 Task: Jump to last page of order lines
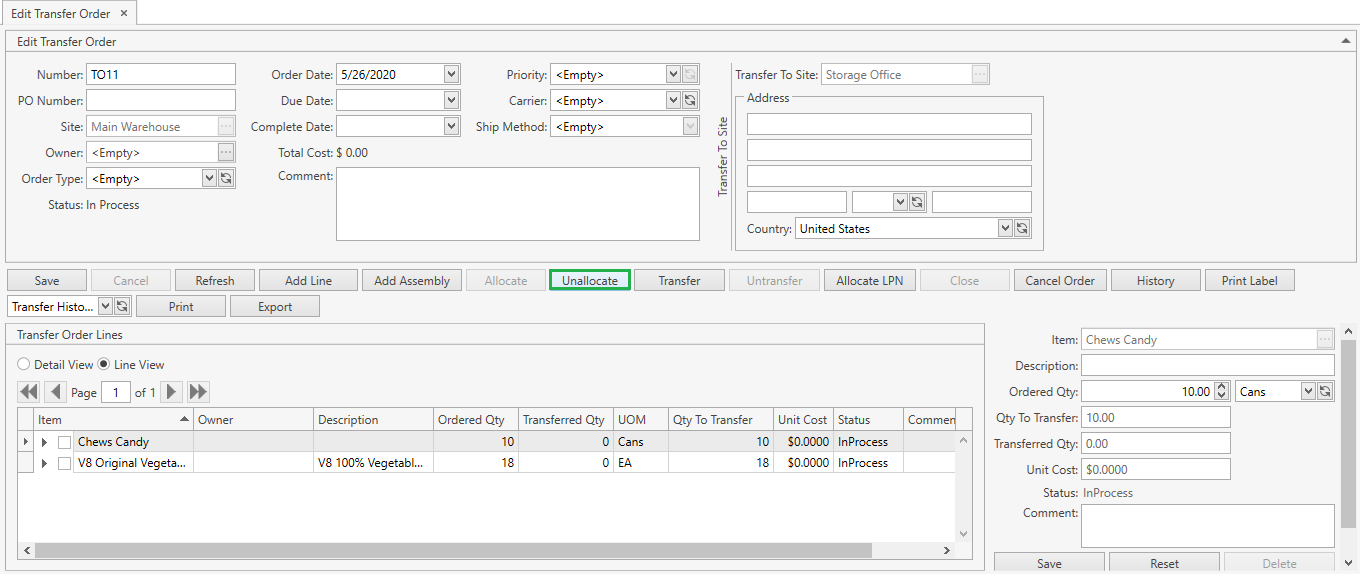click(198, 392)
